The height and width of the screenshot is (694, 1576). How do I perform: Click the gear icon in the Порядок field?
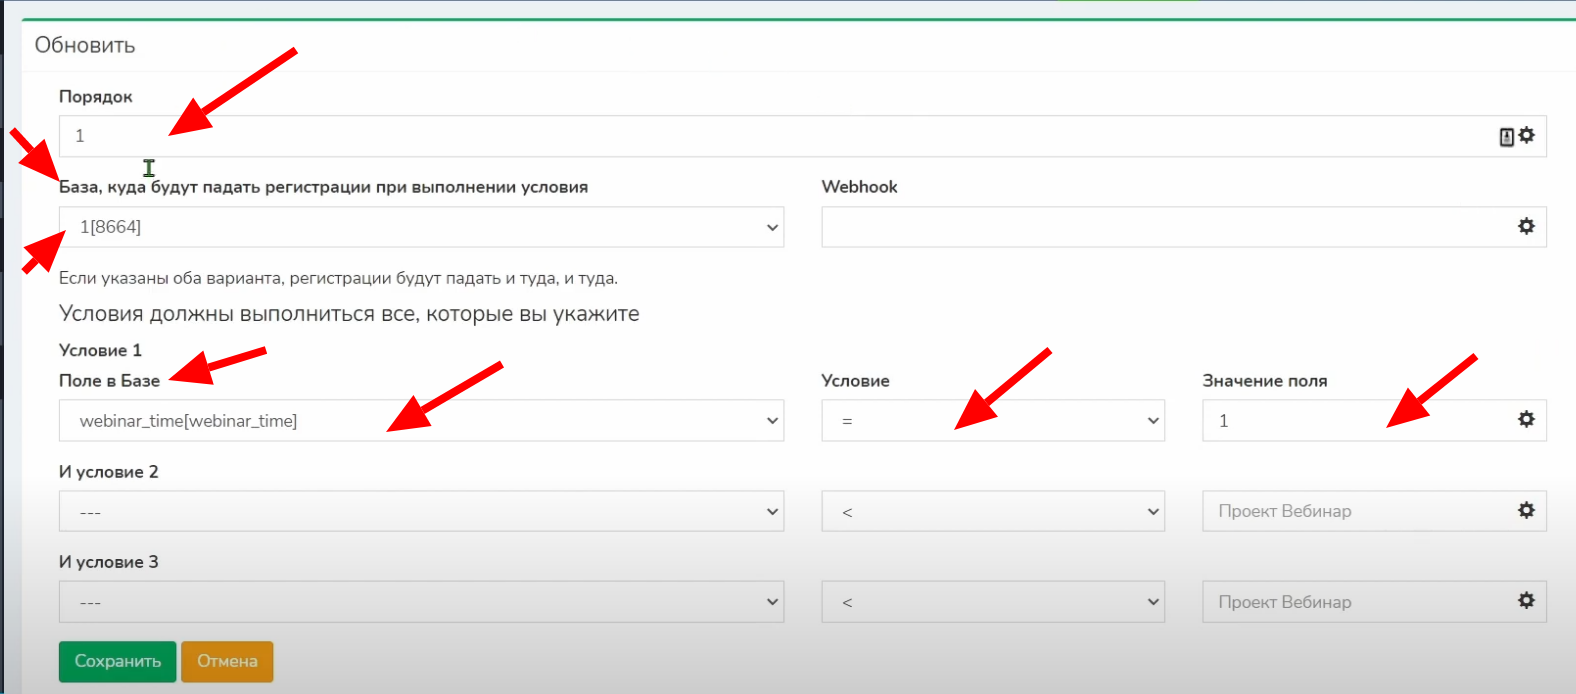click(1526, 135)
